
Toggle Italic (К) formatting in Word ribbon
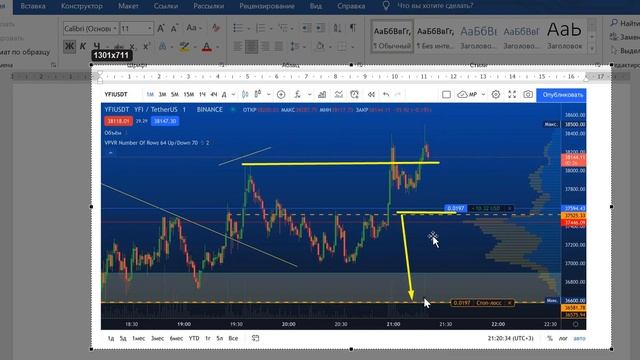click(x=82, y=46)
